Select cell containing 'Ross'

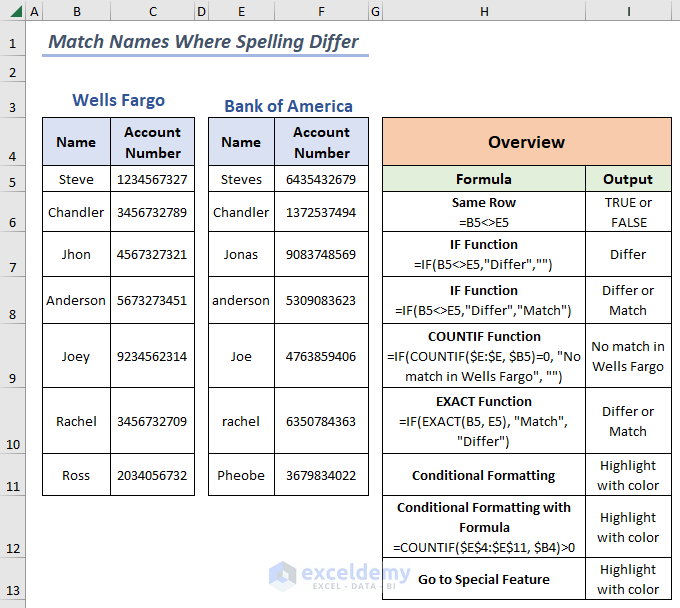click(76, 475)
